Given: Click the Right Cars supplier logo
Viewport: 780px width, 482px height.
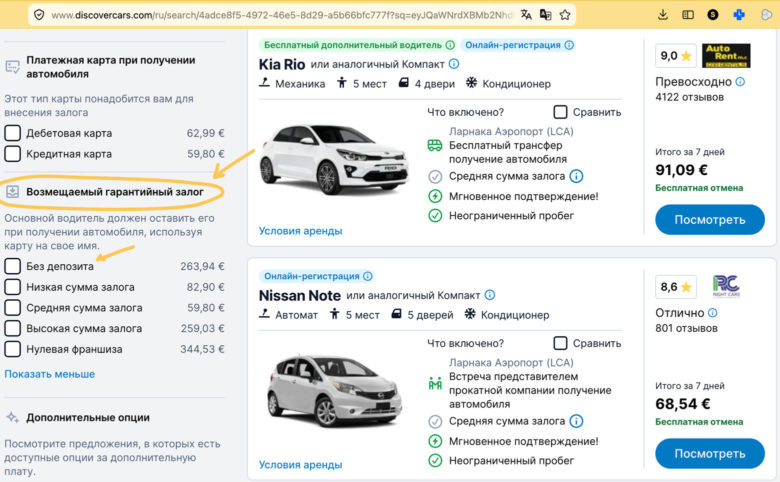Looking at the screenshot, I should [726, 287].
